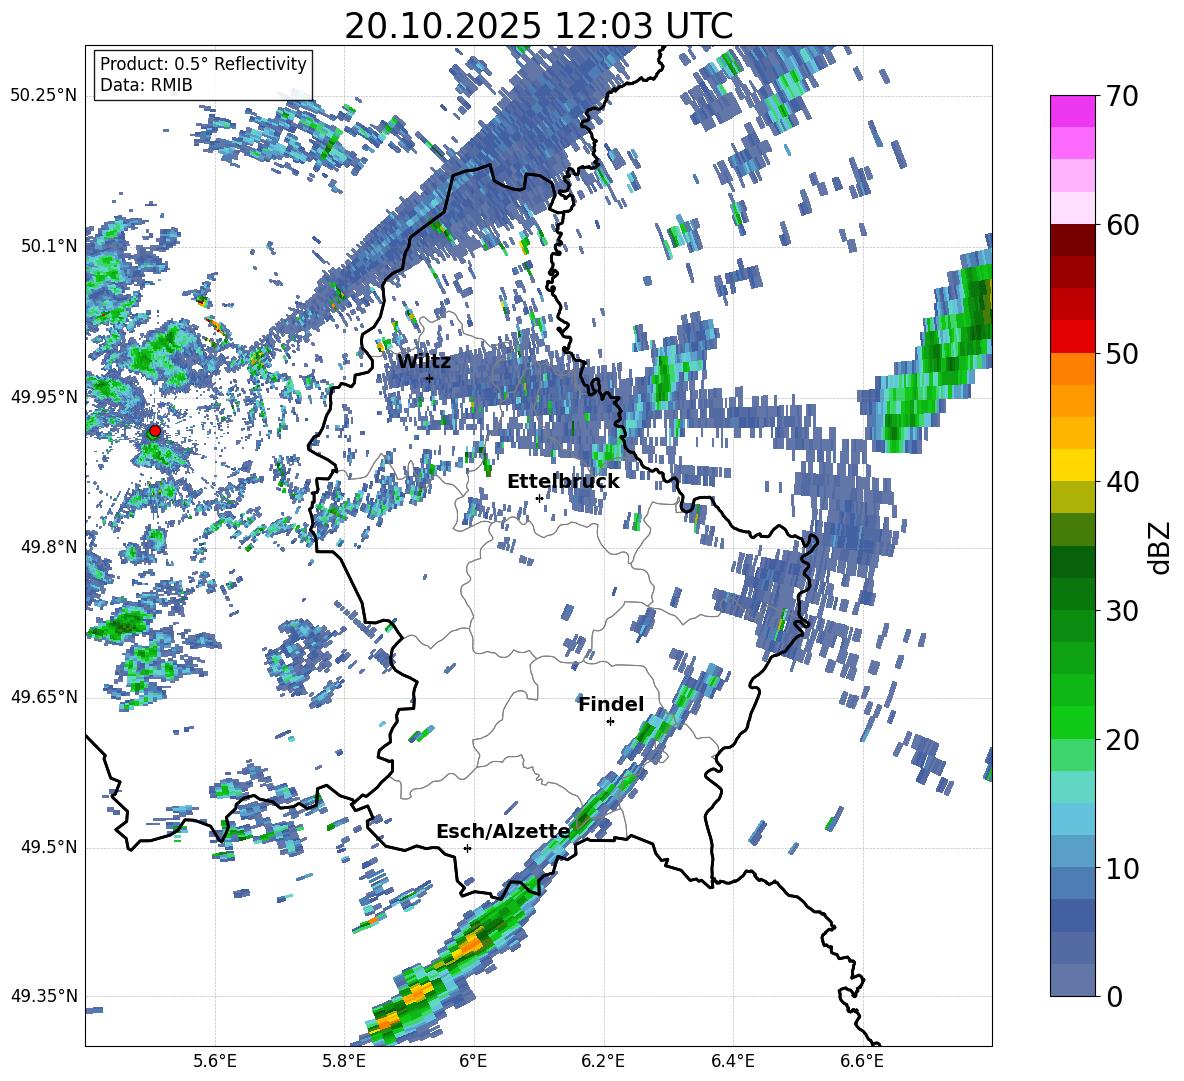The image size is (1184, 1081).
Task: Click the Ettelbruck city label
Action: [563, 482]
